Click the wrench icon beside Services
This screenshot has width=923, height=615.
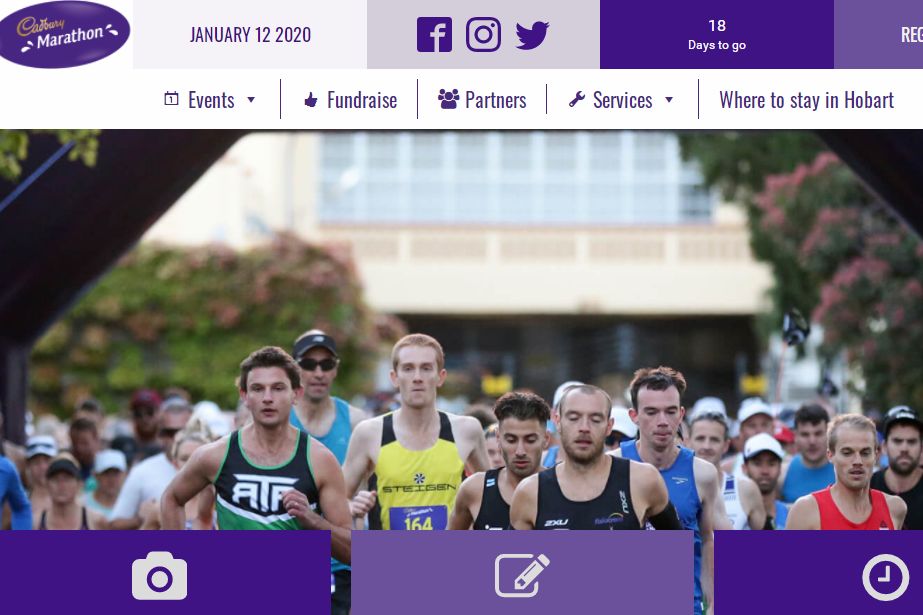pos(577,99)
